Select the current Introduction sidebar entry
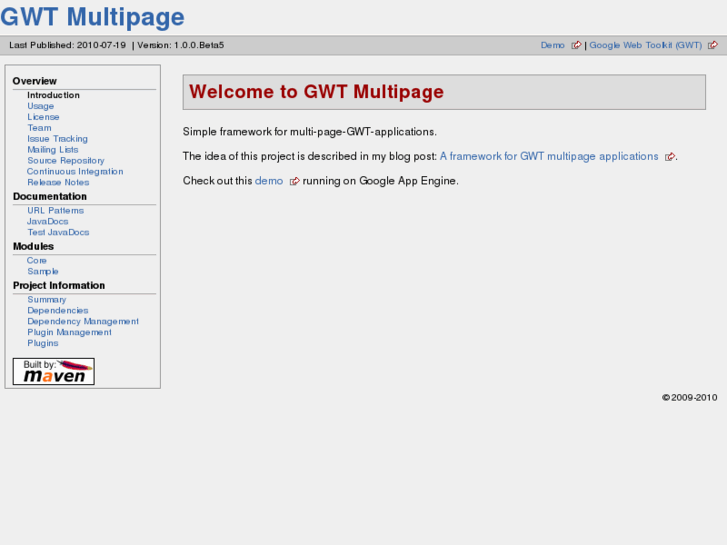Screen dimensions: 727x545 53,95
